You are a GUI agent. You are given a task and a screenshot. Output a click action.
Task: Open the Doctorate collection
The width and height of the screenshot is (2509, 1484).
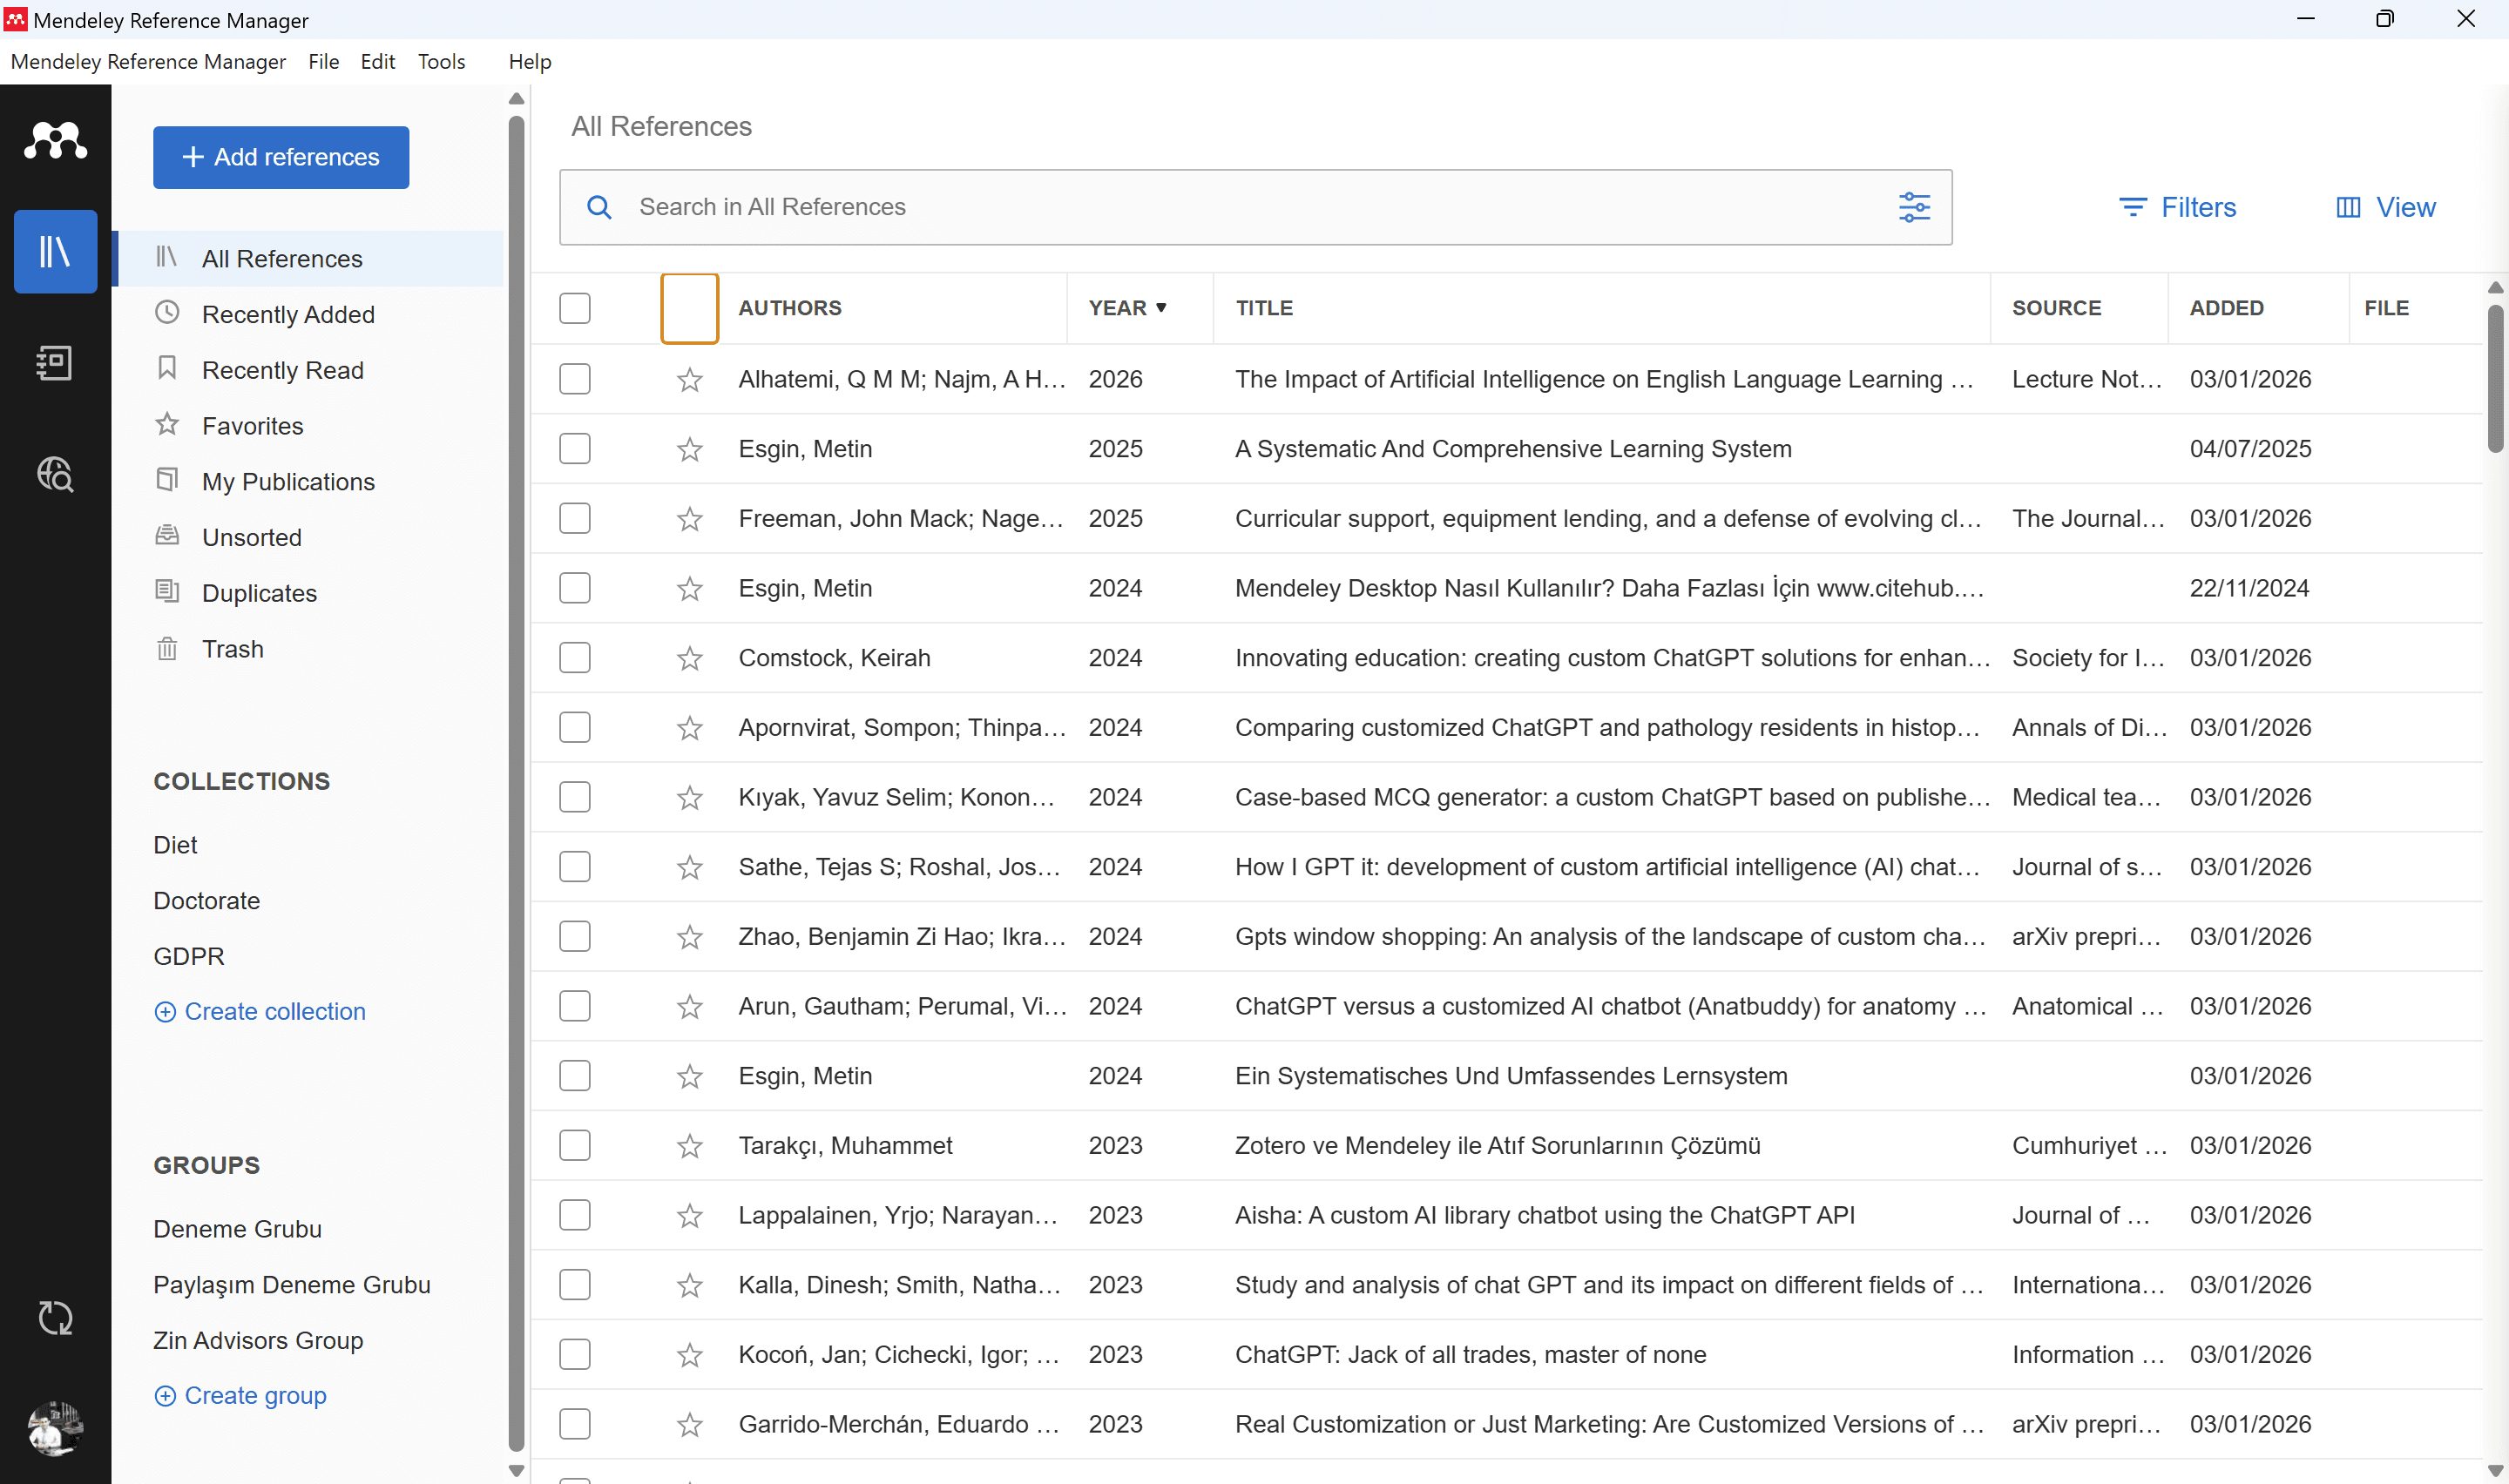coord(207,901)
